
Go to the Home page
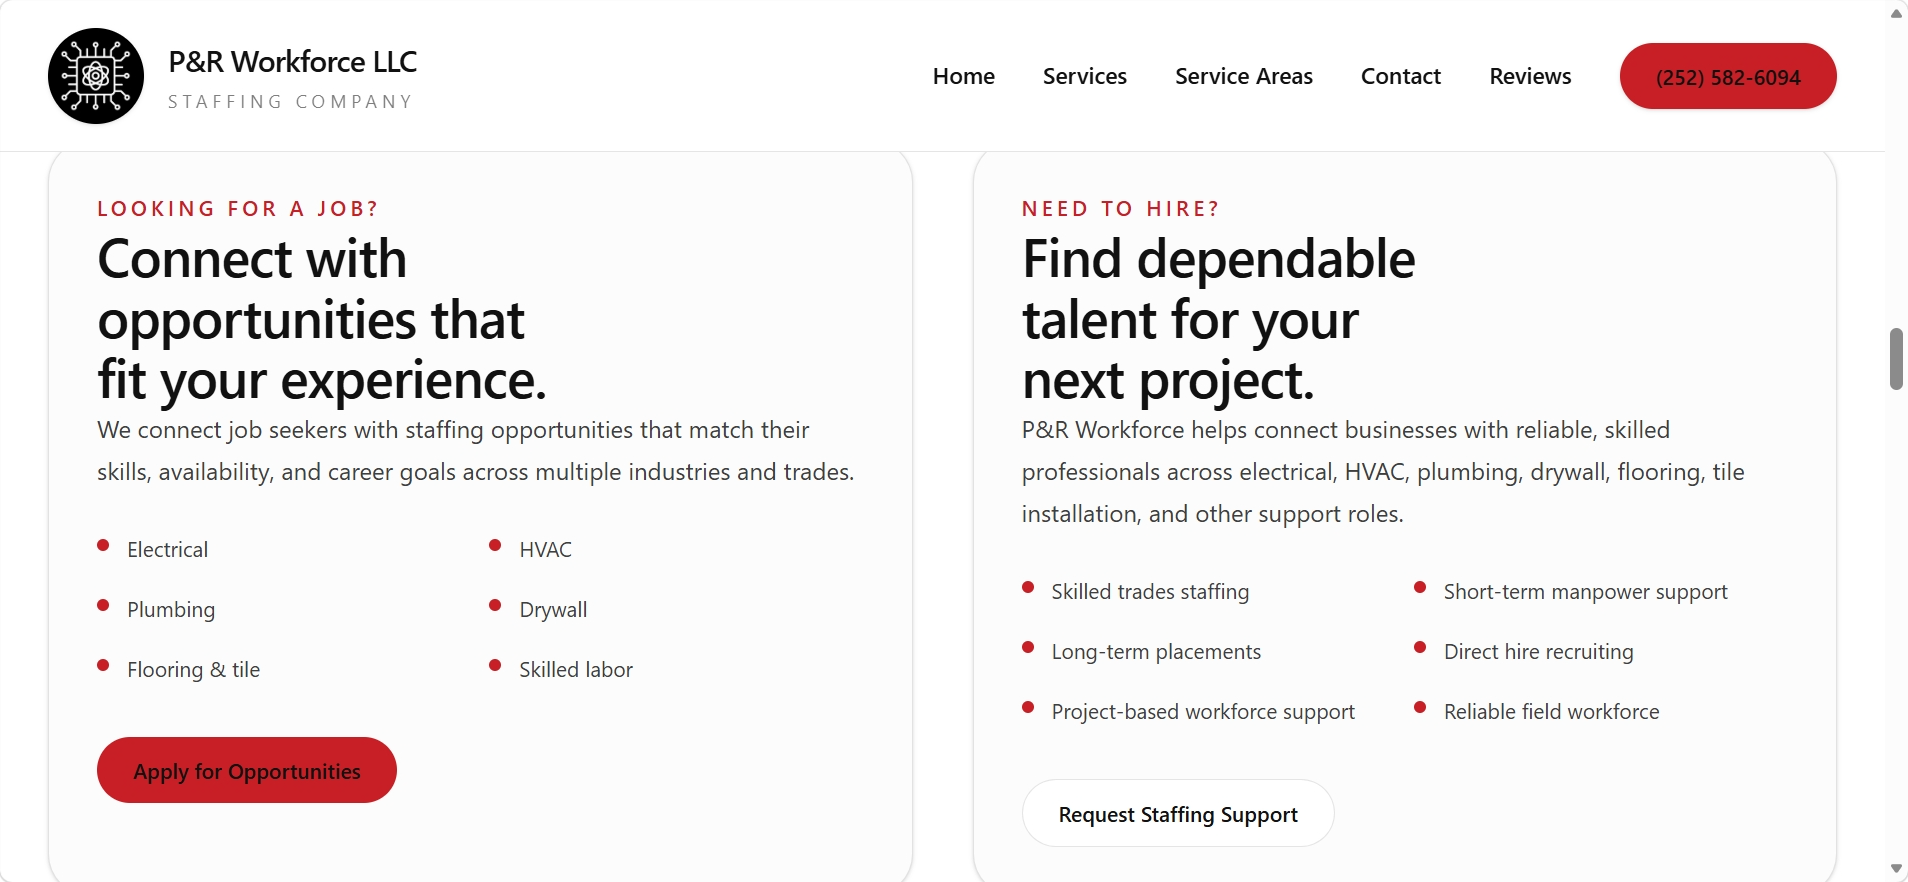[963, 76]
